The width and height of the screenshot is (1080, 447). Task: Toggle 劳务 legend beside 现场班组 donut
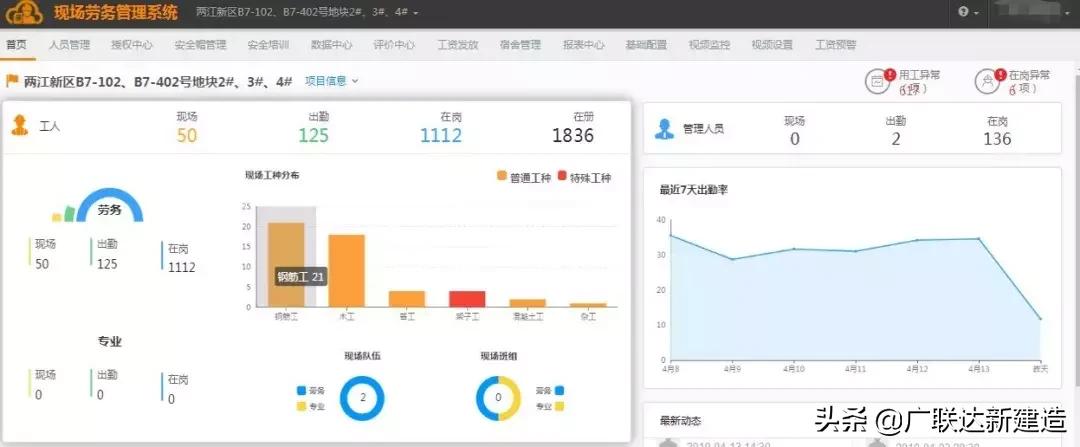550,391
